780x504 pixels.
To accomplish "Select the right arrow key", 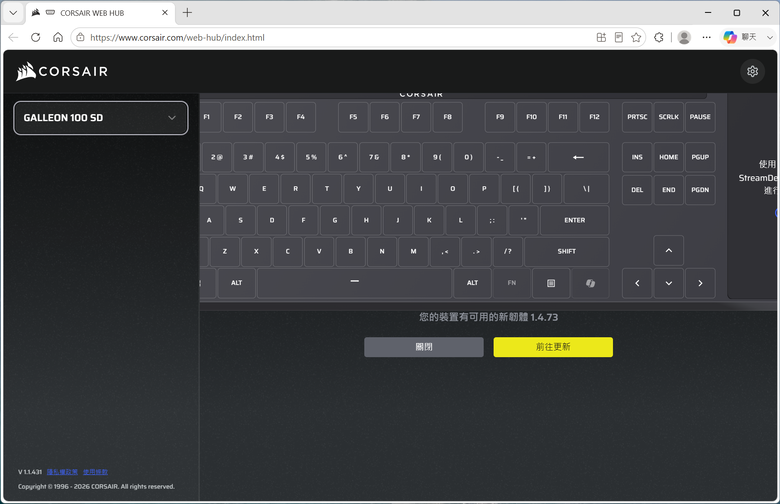I will 700,283.
